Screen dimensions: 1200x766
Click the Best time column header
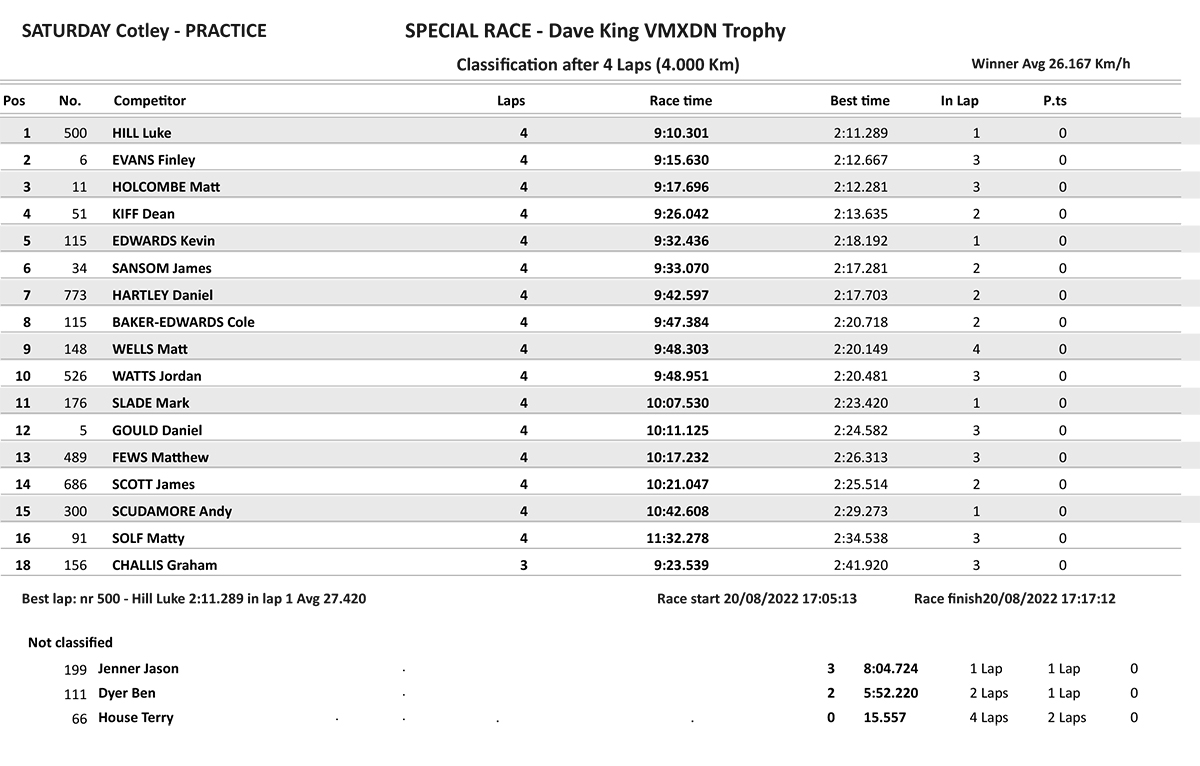click(x=859, y=100)
